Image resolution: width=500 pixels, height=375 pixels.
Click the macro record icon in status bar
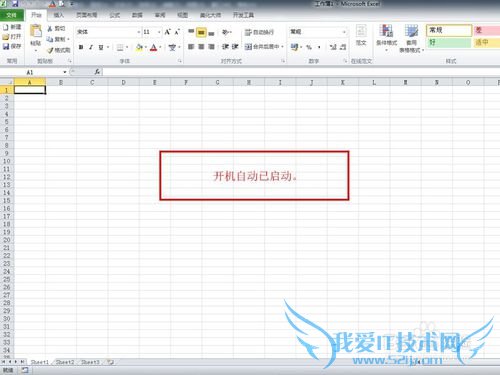click(x=25, y=370)
